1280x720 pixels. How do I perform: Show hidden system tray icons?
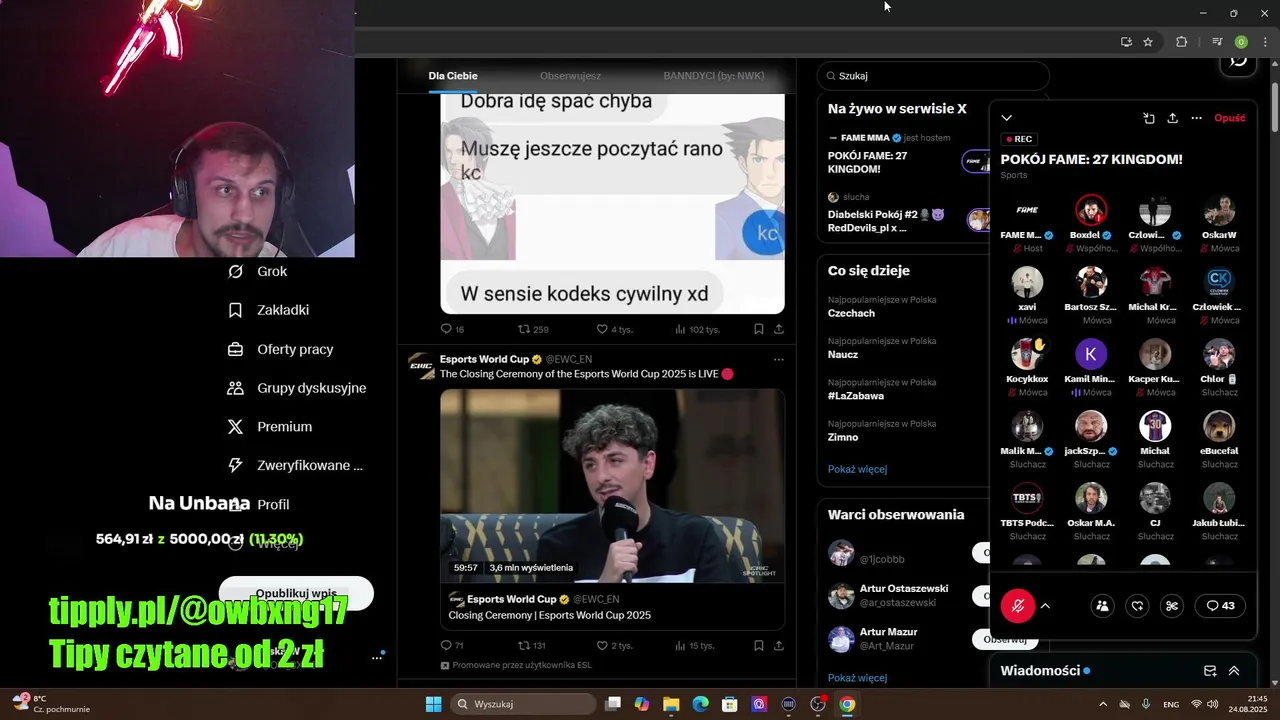click(1103, 704)
